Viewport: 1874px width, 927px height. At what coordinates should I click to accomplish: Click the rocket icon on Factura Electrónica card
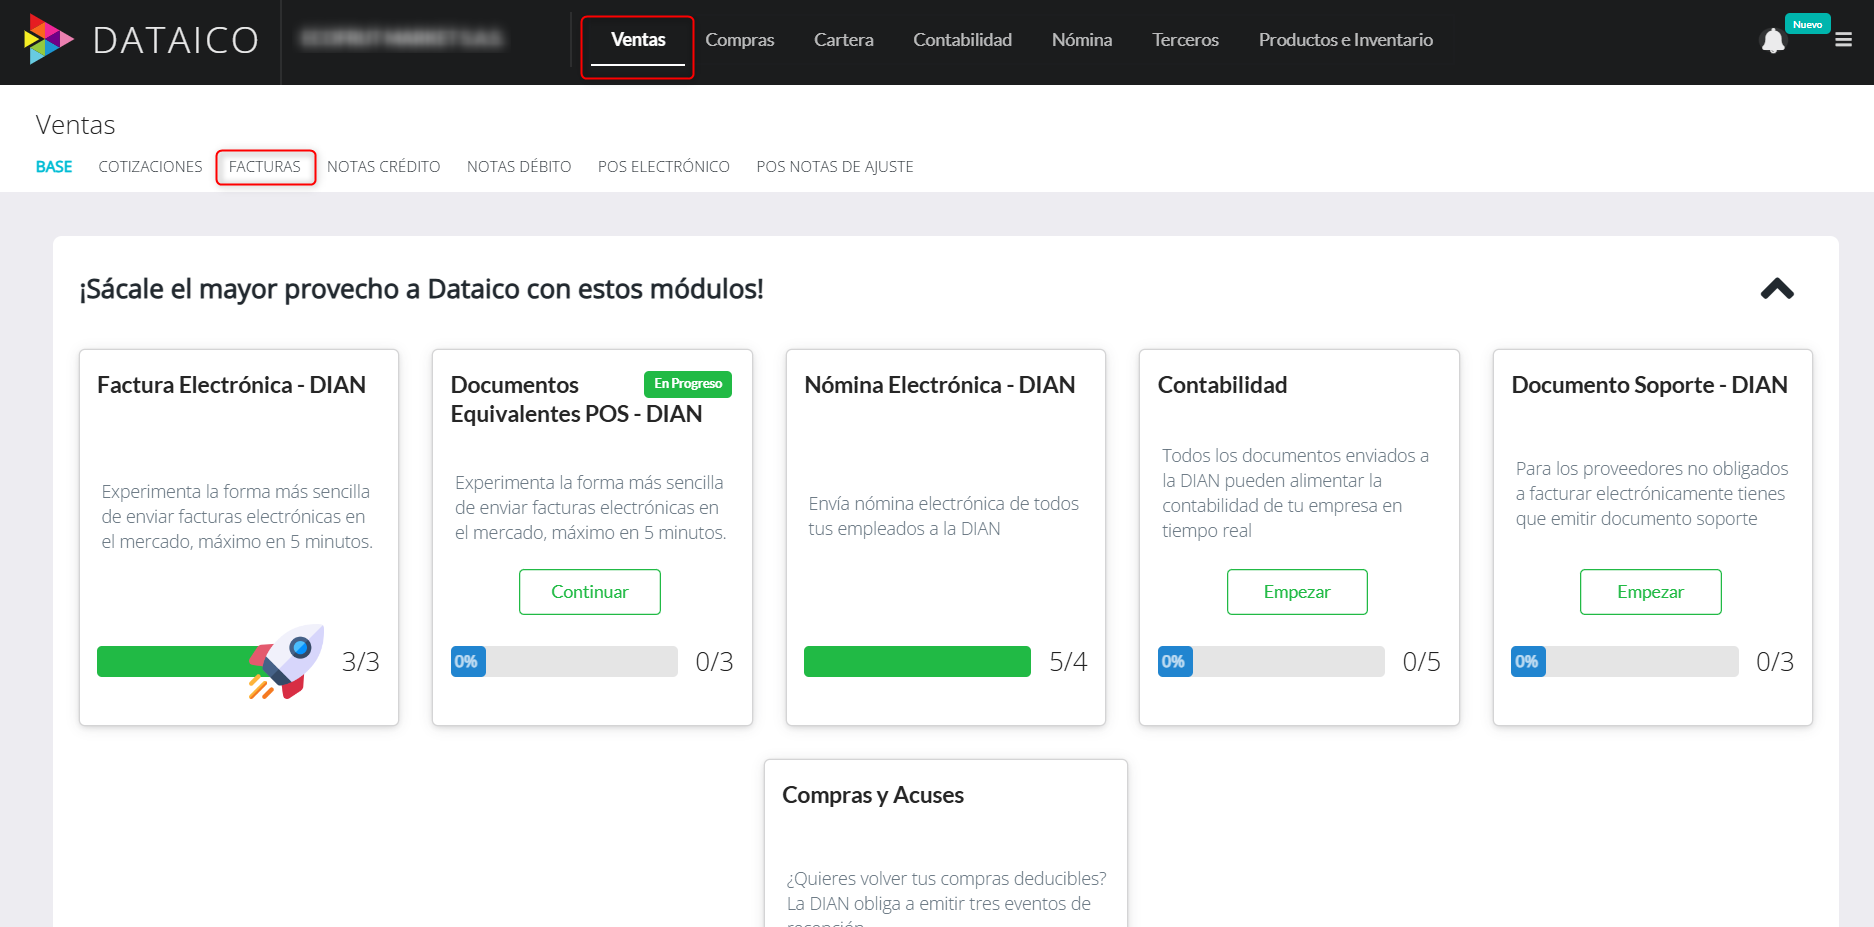(287, 661)
